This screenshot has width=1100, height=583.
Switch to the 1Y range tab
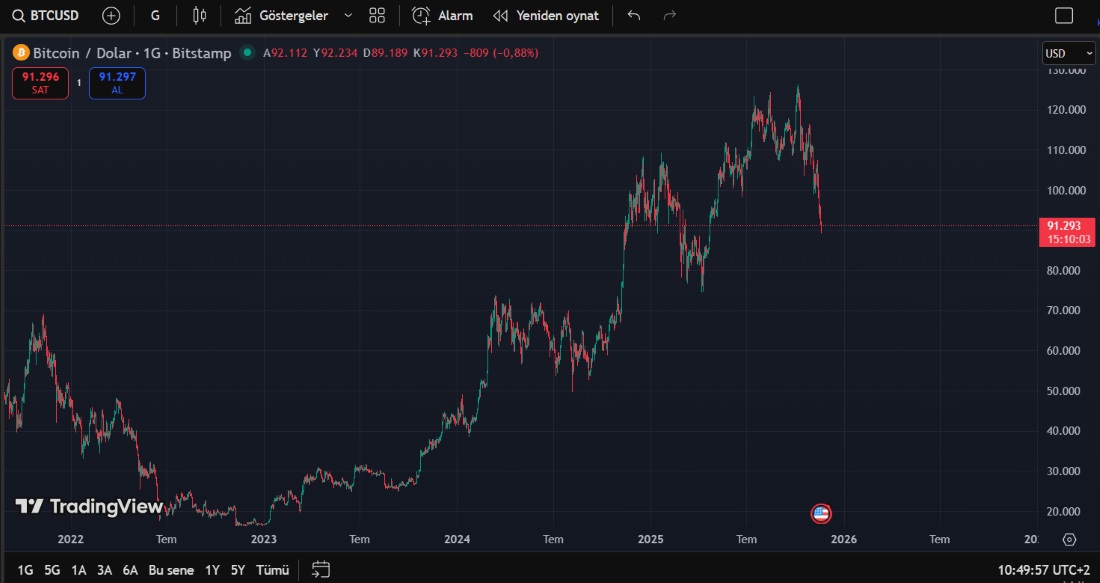tap(210, 569)
